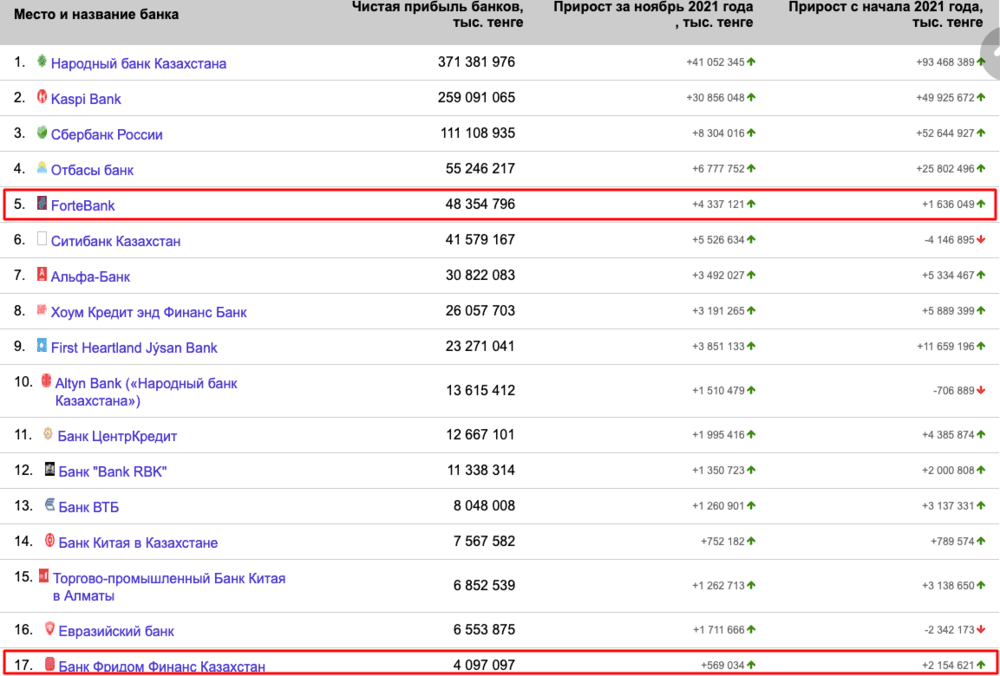1000x676 pixels.
Task: Open the Банк Фридом Финанс Казахстан link
Action: coord(162,667)
